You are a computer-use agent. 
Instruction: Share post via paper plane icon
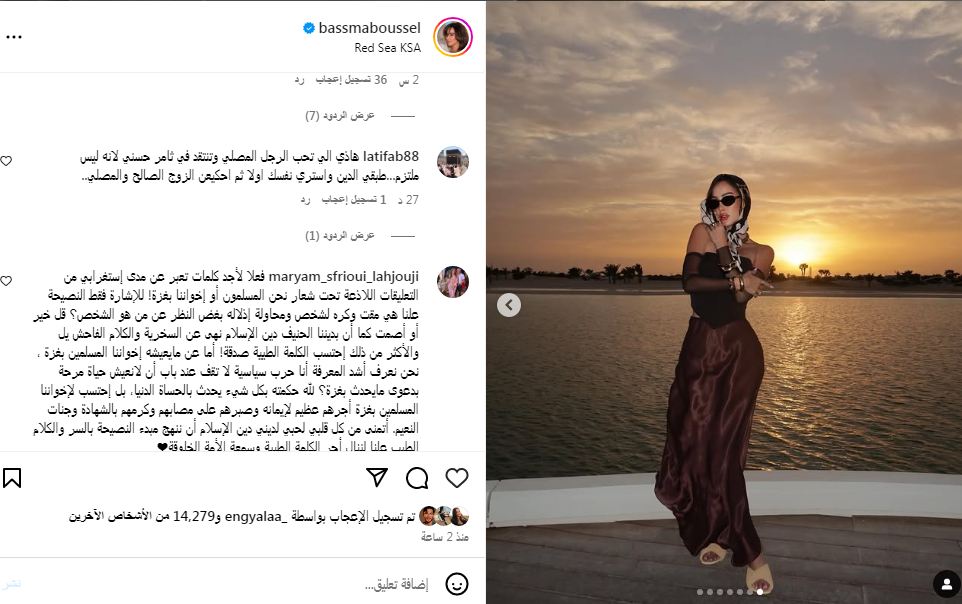377,478
